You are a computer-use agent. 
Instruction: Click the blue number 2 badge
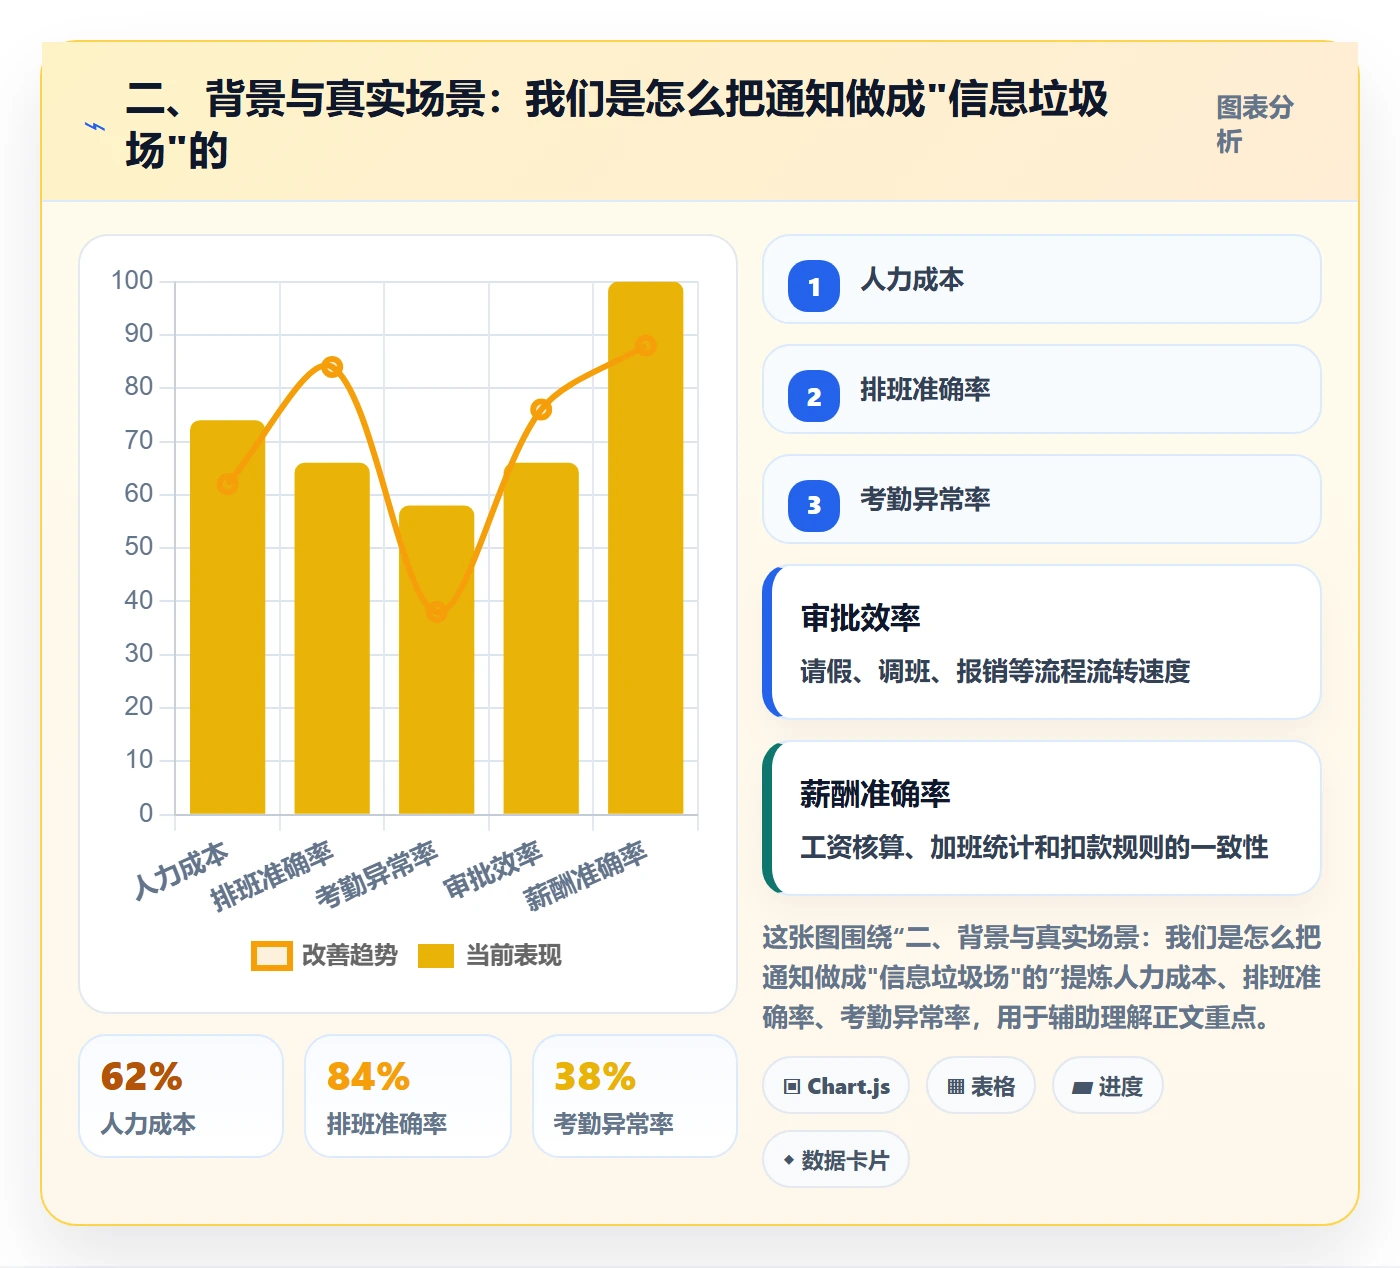814,396
